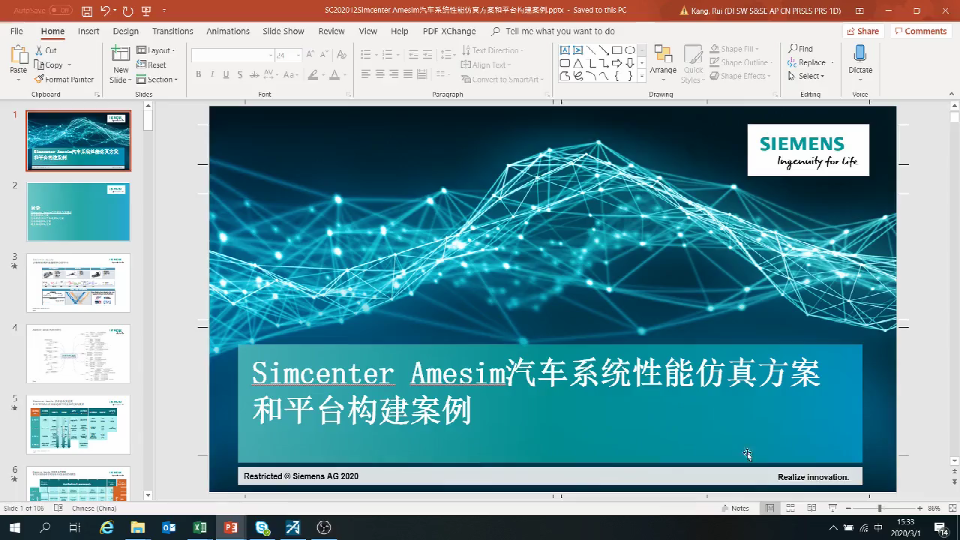This screenshot has width=960, height=540.
Task: Click the Format Painter tool
Action: point(64,79)
